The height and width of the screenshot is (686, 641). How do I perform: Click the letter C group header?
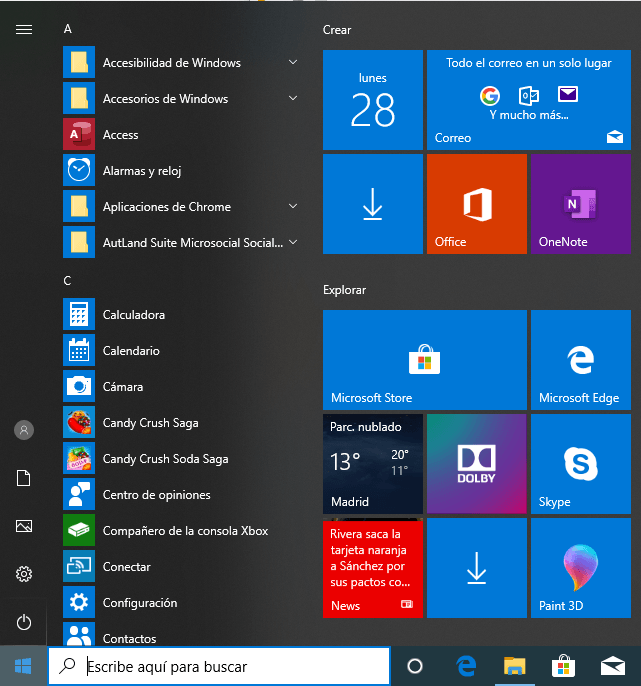[x=67, y=280]
